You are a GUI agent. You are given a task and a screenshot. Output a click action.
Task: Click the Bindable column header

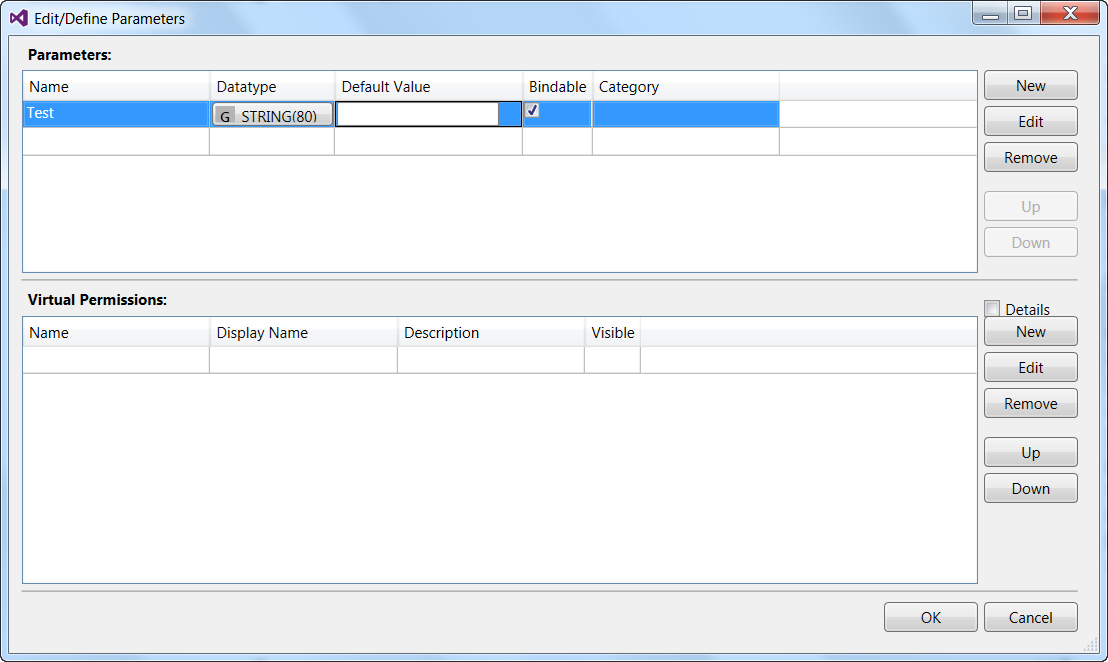click(557, 86)
